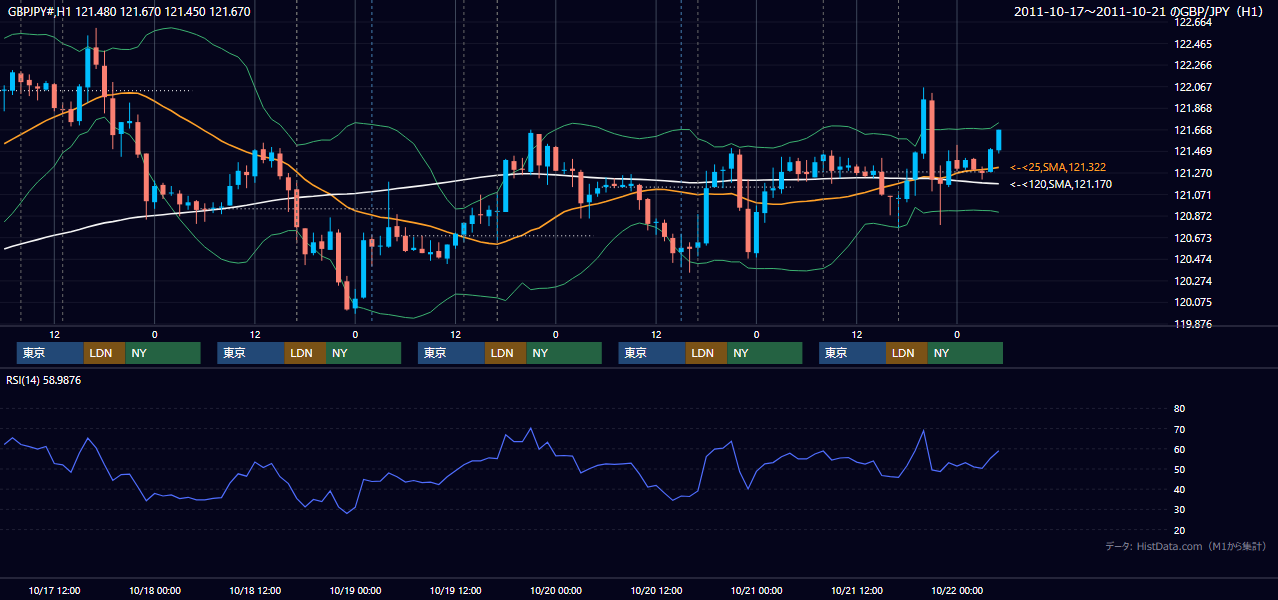Click the leftmost LDN session block
This screenshot has height=600, width=1278.
104,353
